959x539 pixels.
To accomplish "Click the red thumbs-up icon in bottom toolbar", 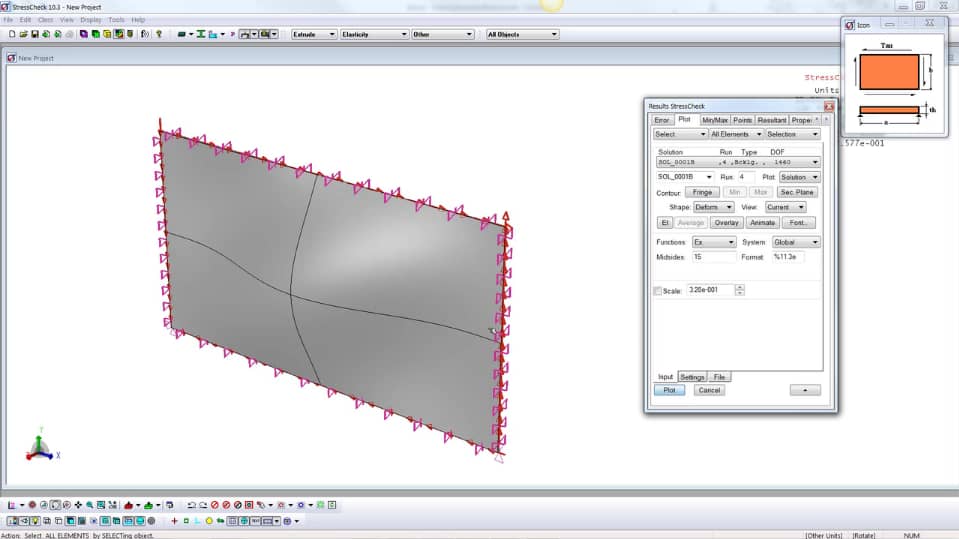I will [128, 505].
